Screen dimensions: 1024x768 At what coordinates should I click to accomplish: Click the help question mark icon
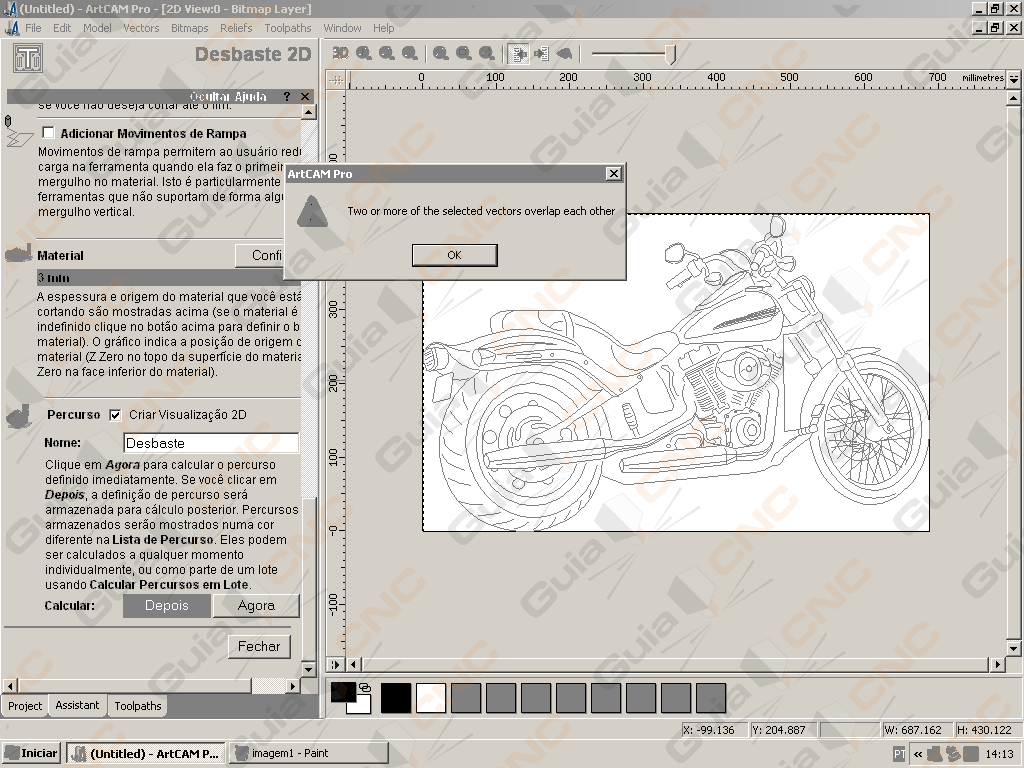coord(287,97)
